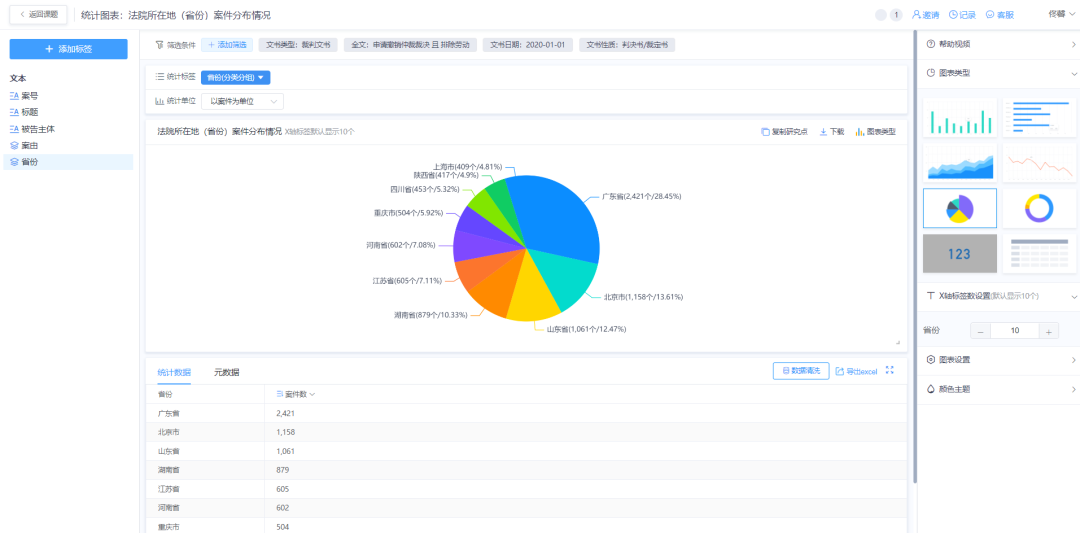Click the 添加筛选 filter button

pyautogui.click(x=227, y=45)
